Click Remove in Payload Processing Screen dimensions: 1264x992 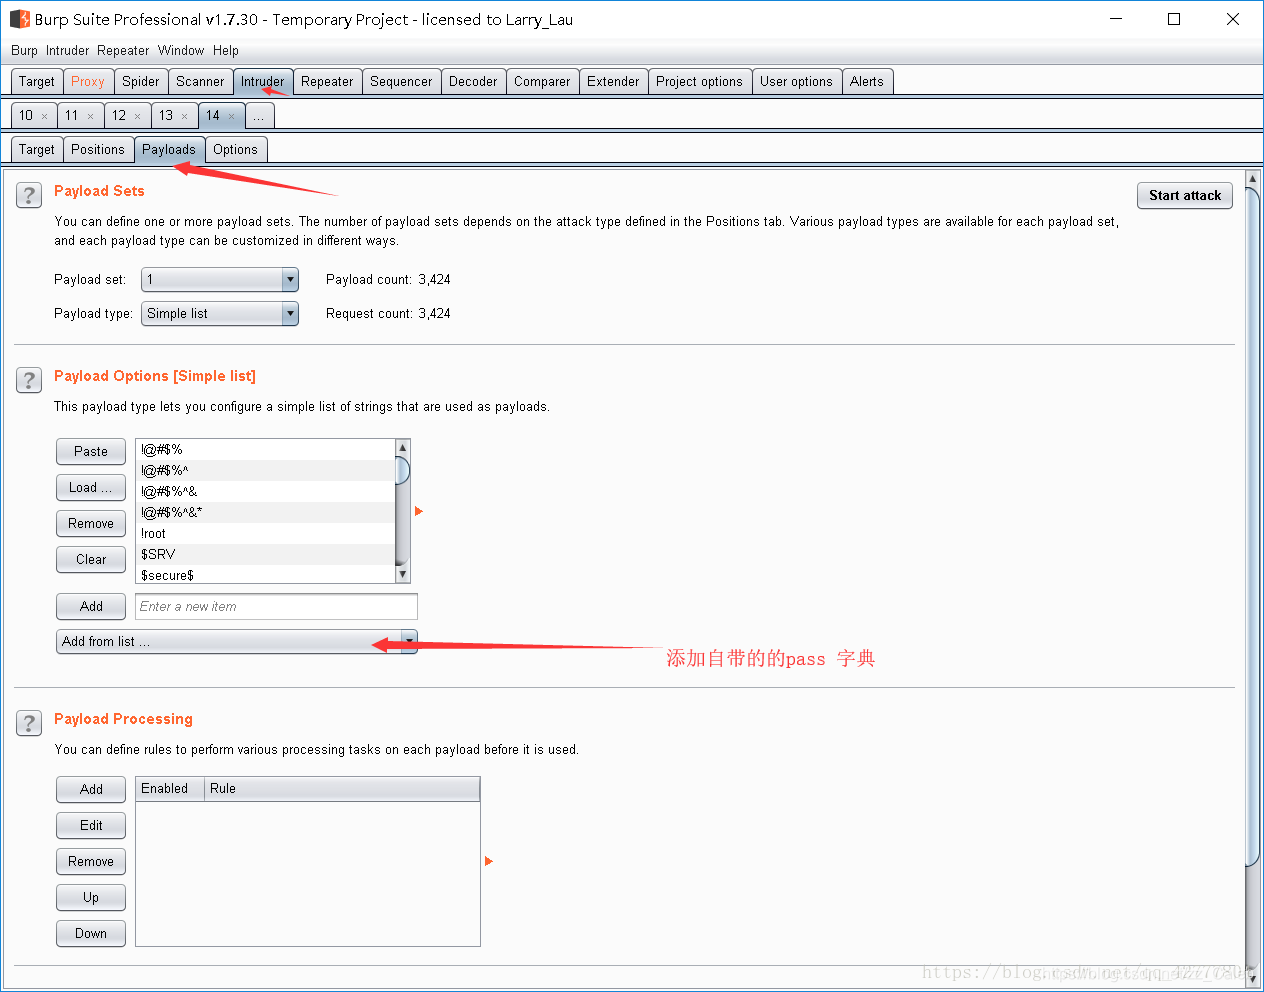91,862
